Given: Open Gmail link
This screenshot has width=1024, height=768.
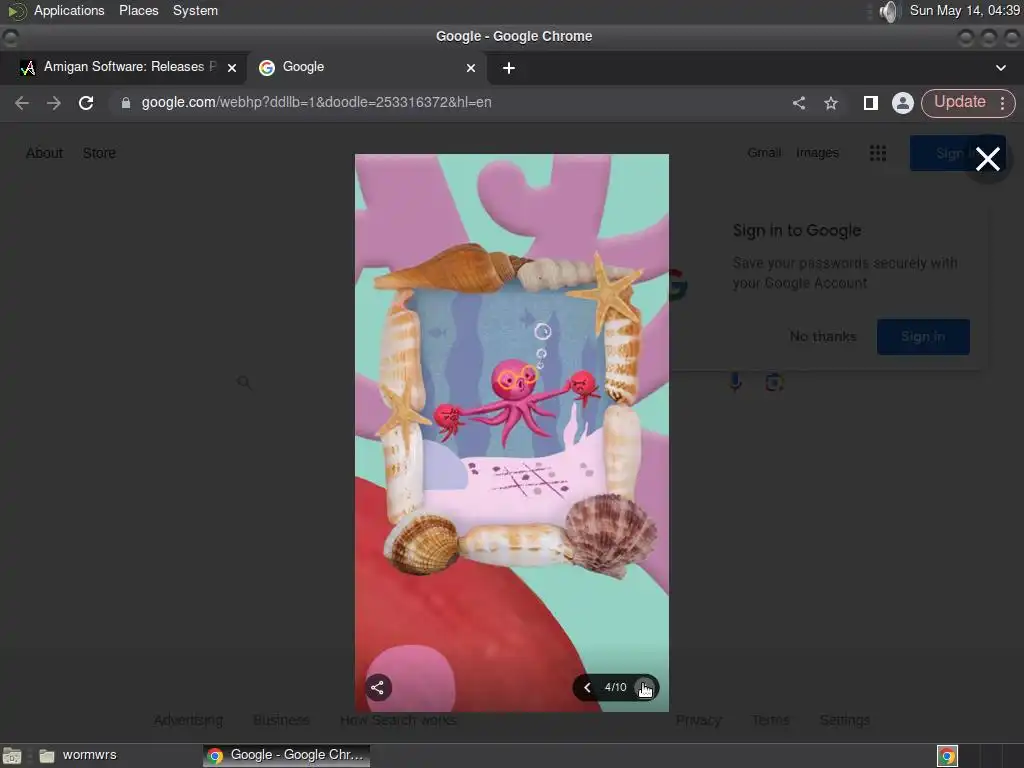Looking at the screenshot, I should (x=764, y=153).
